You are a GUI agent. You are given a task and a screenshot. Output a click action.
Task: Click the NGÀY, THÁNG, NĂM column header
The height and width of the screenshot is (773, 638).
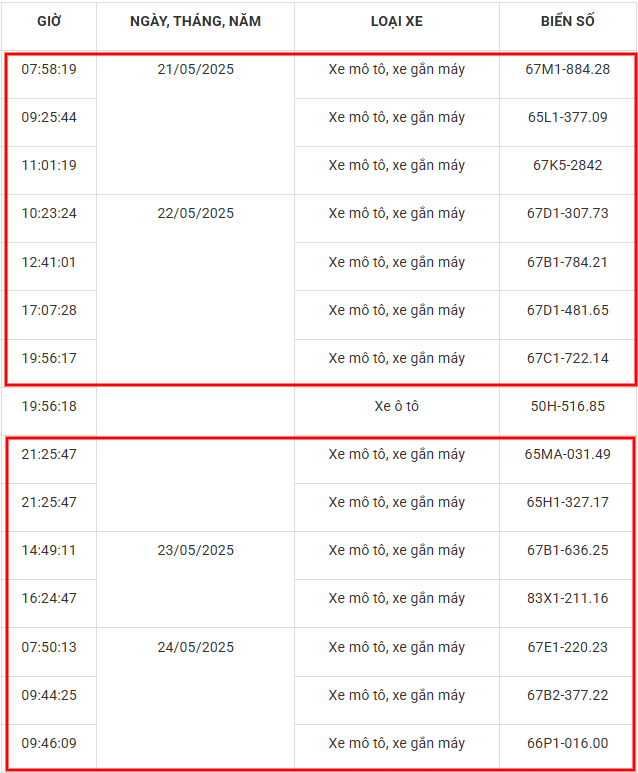pyautogui.click(x=196, y=21)
